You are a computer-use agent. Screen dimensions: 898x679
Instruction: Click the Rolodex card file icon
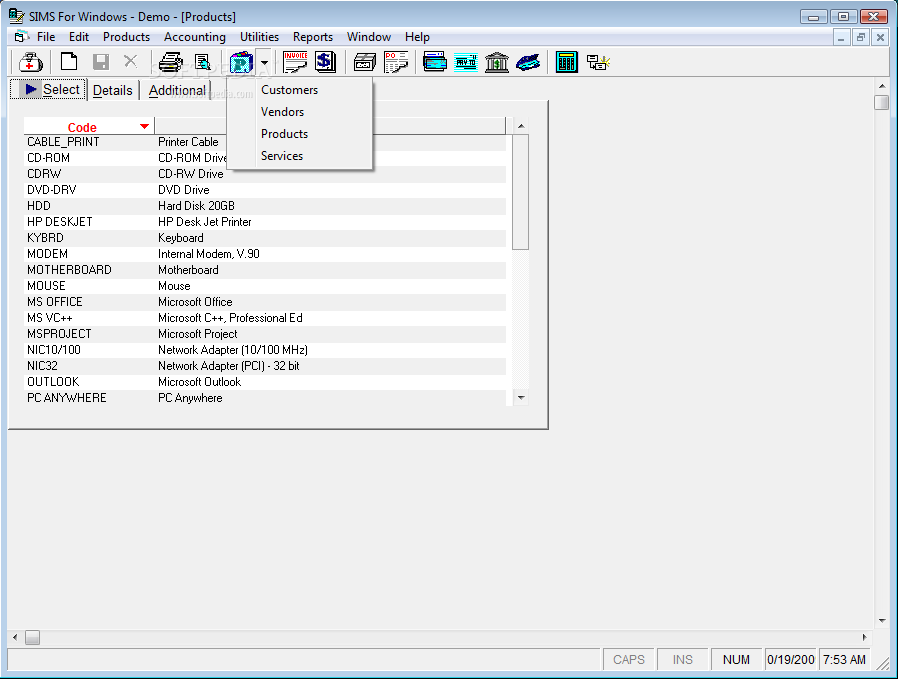coord(242,62)
